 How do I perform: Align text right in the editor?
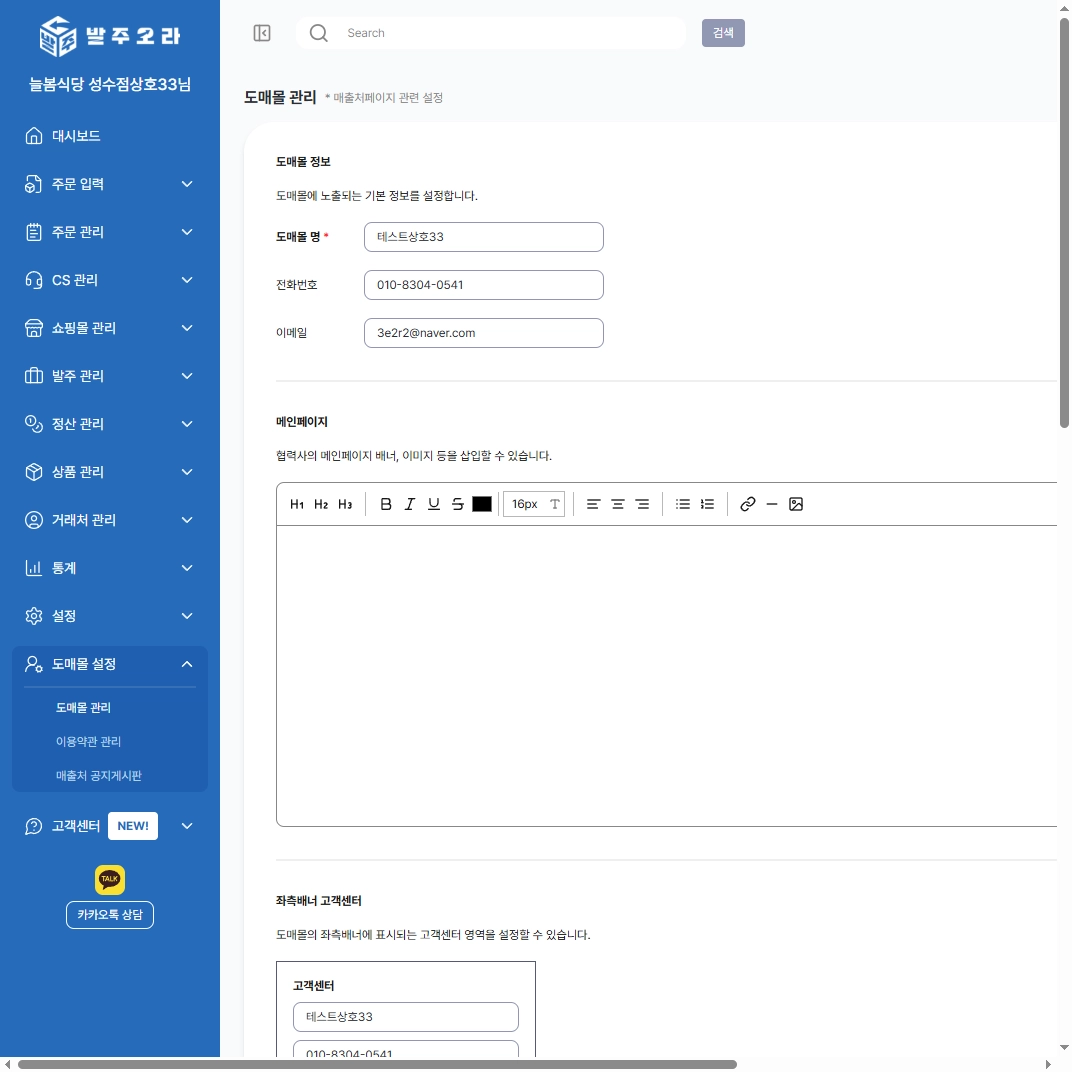(x=642, y=504)
